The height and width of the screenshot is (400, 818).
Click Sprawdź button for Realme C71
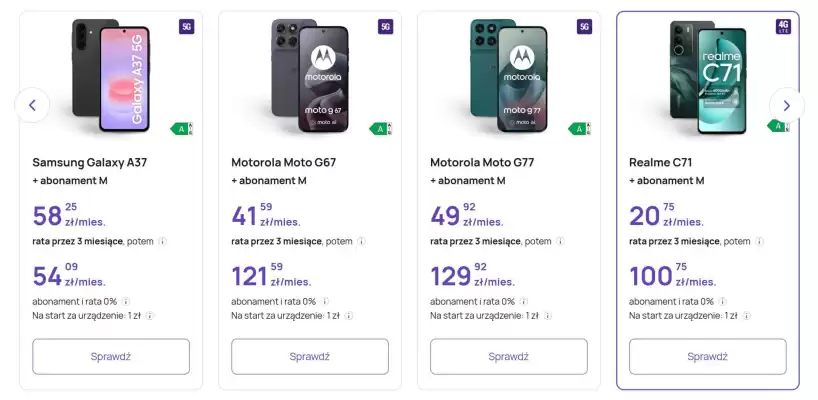[x=707, y=357]
